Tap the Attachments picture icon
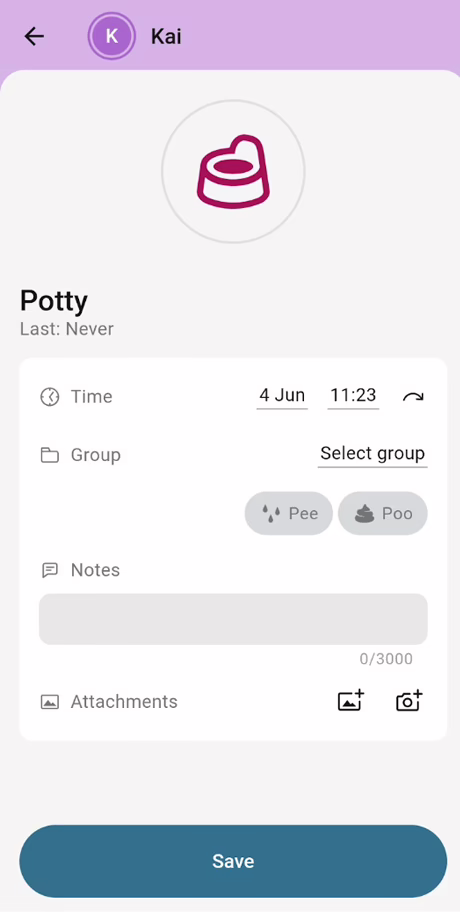The image size is (460, 912). 50,702
